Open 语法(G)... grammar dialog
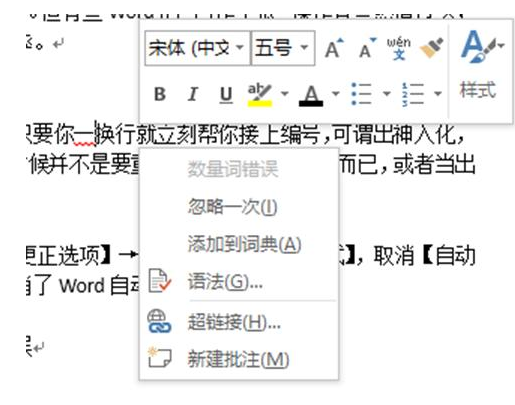 pyautogui.click(x=239, y=282)
